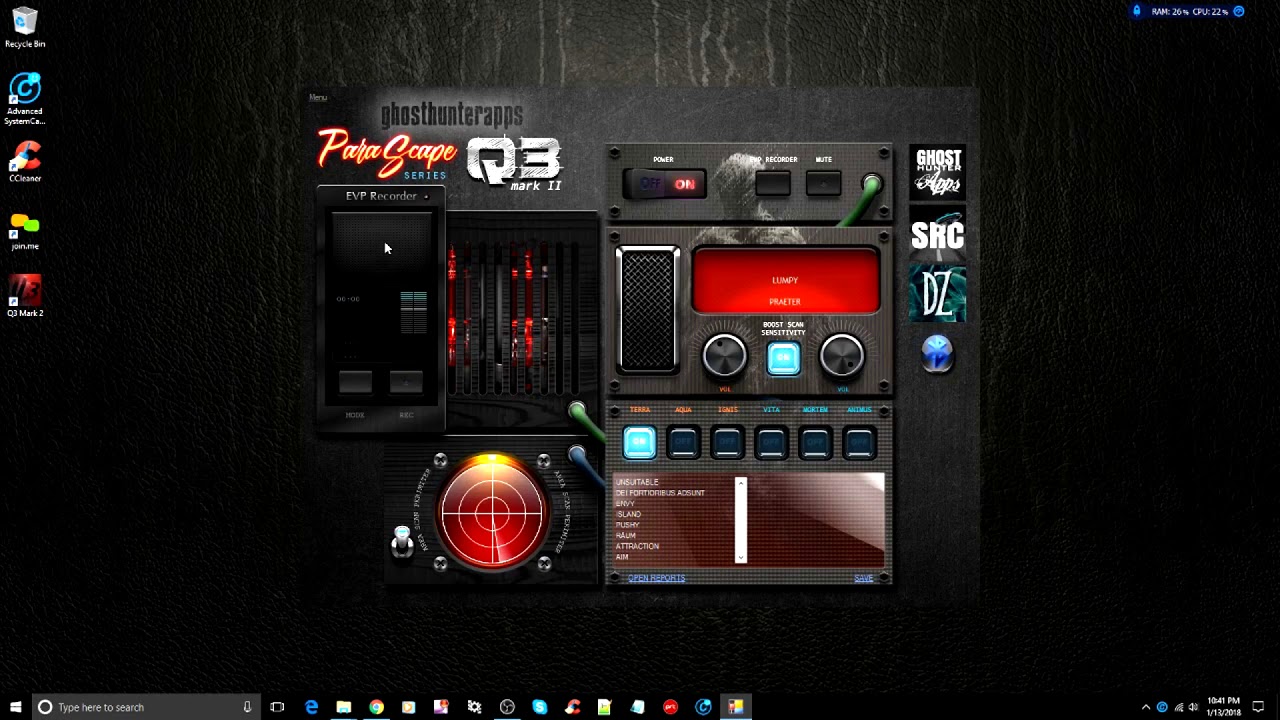Open the DZ logo icon
Viewport: 1280px width, 720px height.
click(937, 294)
